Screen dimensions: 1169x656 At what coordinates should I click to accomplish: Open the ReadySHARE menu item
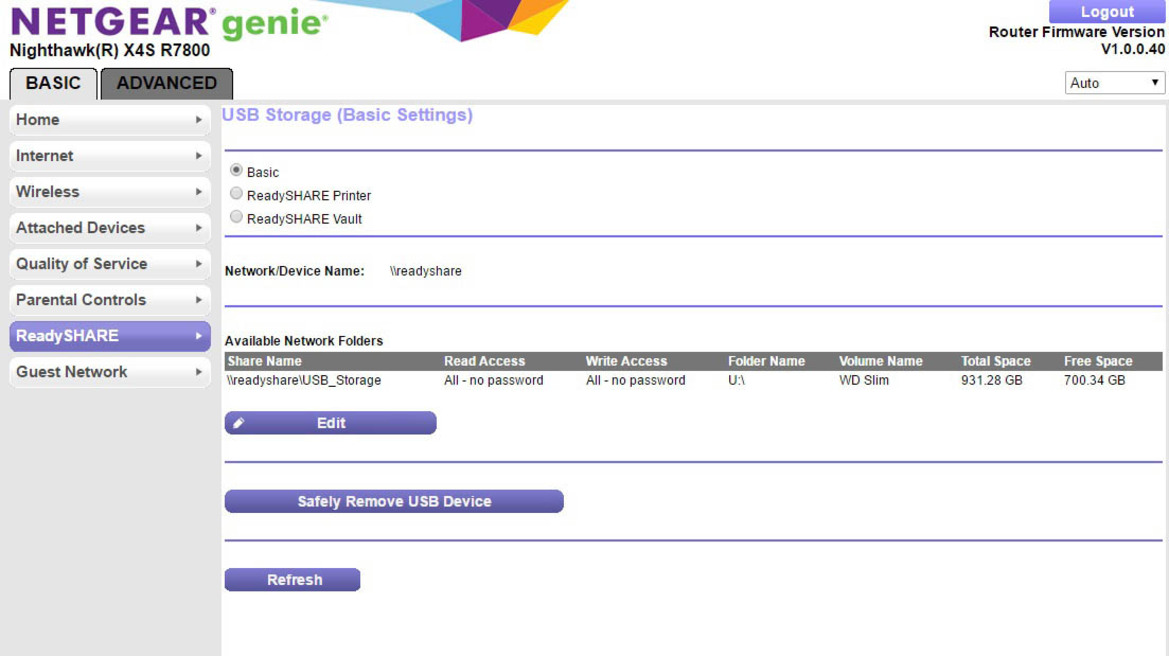(110, 336)
